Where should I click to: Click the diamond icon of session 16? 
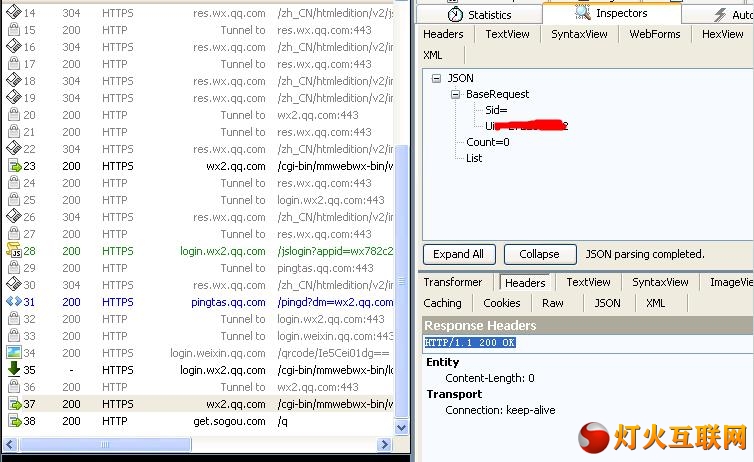pos(13,46)
